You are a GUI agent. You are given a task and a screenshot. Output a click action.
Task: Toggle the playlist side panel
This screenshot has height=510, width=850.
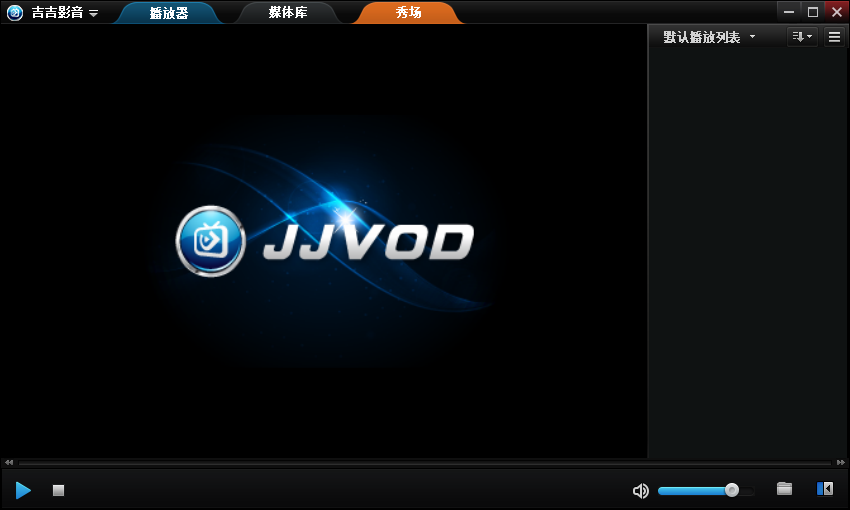(825, 489)
